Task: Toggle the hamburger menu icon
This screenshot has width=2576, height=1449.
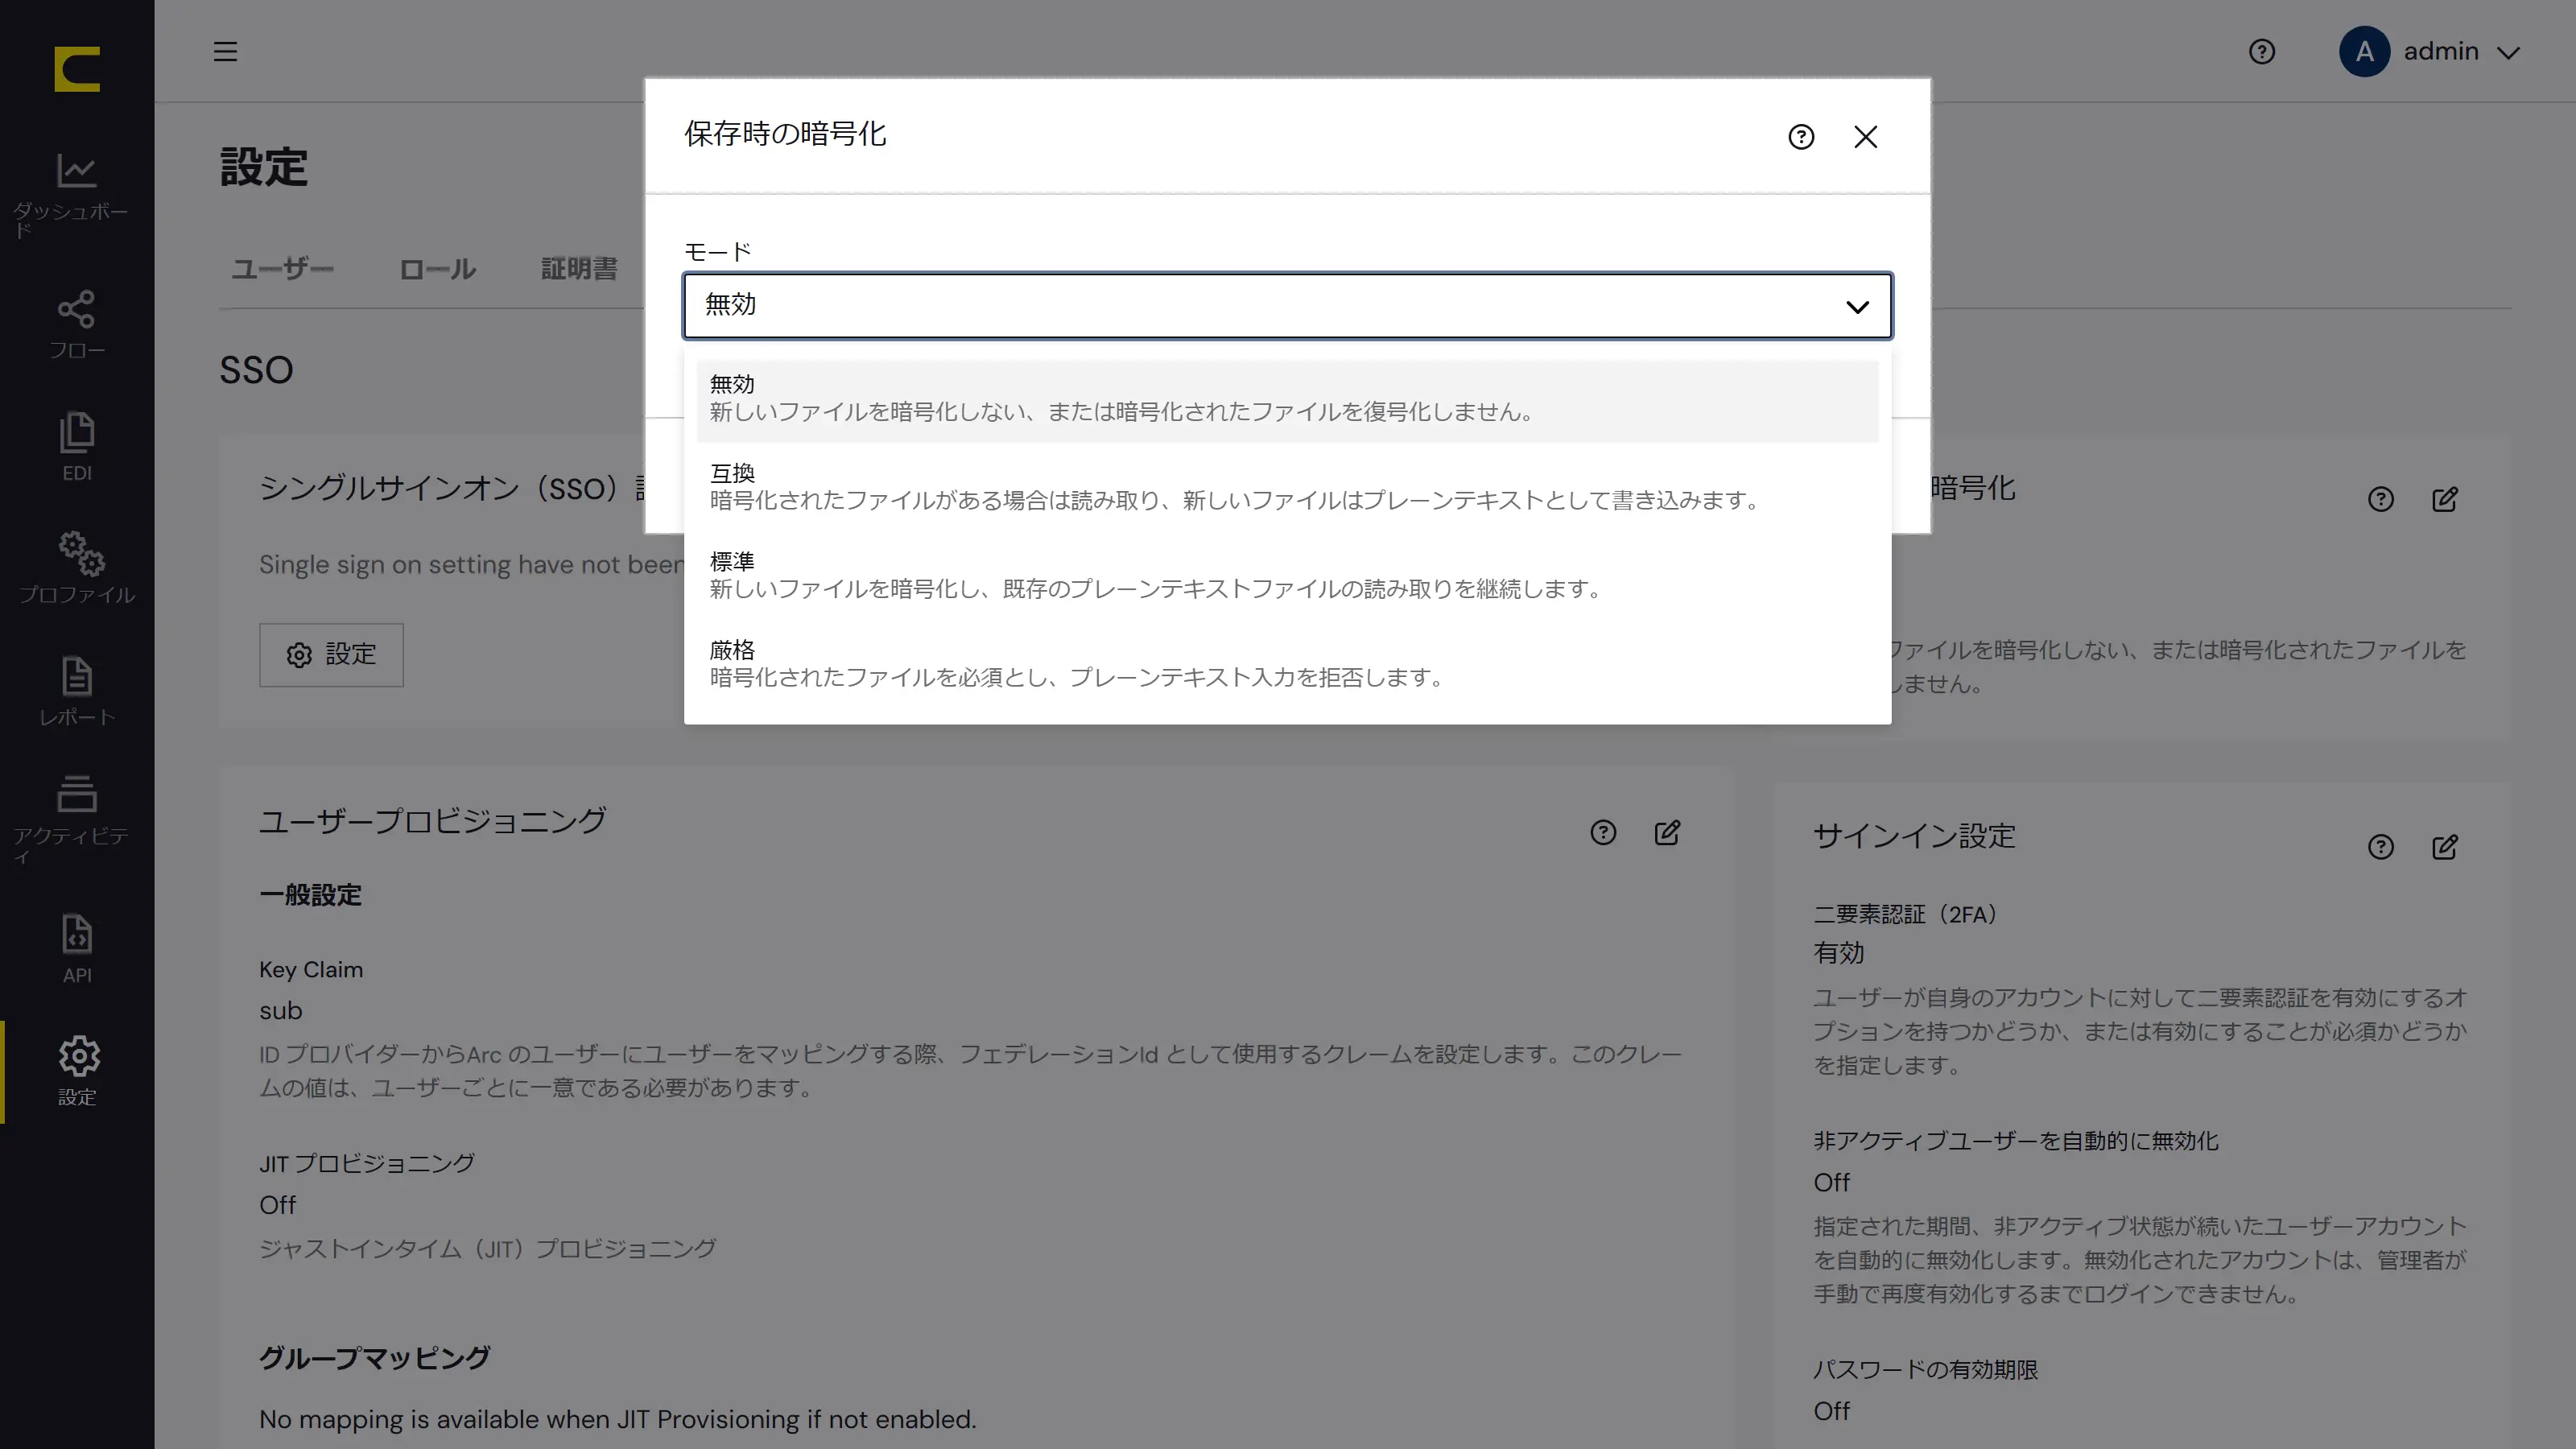Action: (225, 51)
